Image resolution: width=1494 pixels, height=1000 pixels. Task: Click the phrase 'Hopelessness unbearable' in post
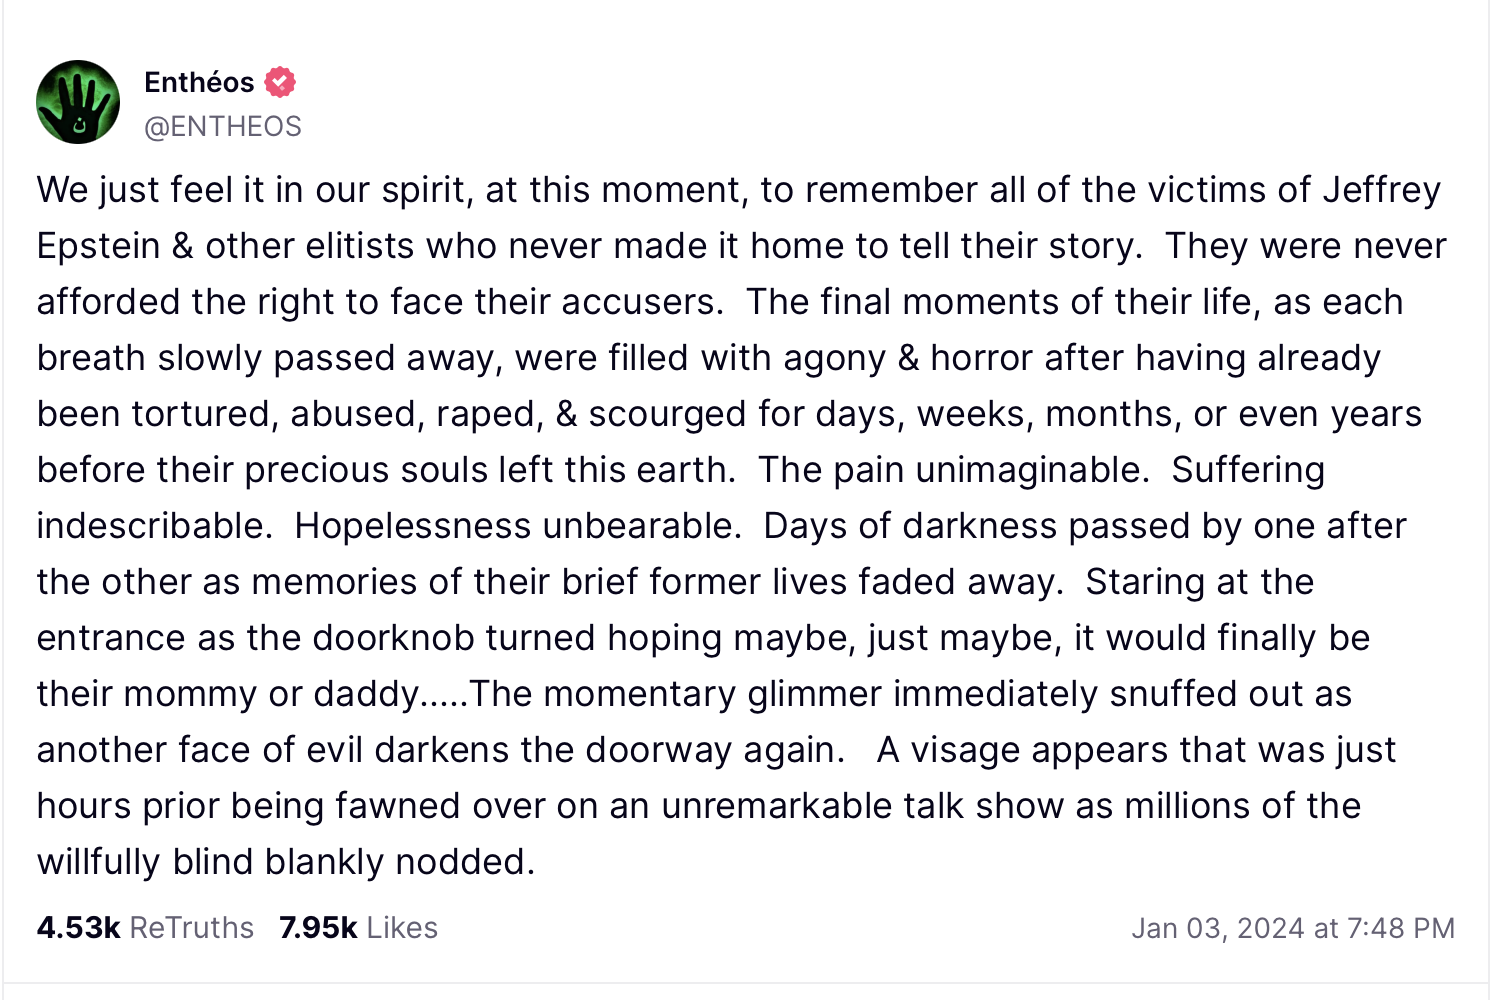(517, 526)
